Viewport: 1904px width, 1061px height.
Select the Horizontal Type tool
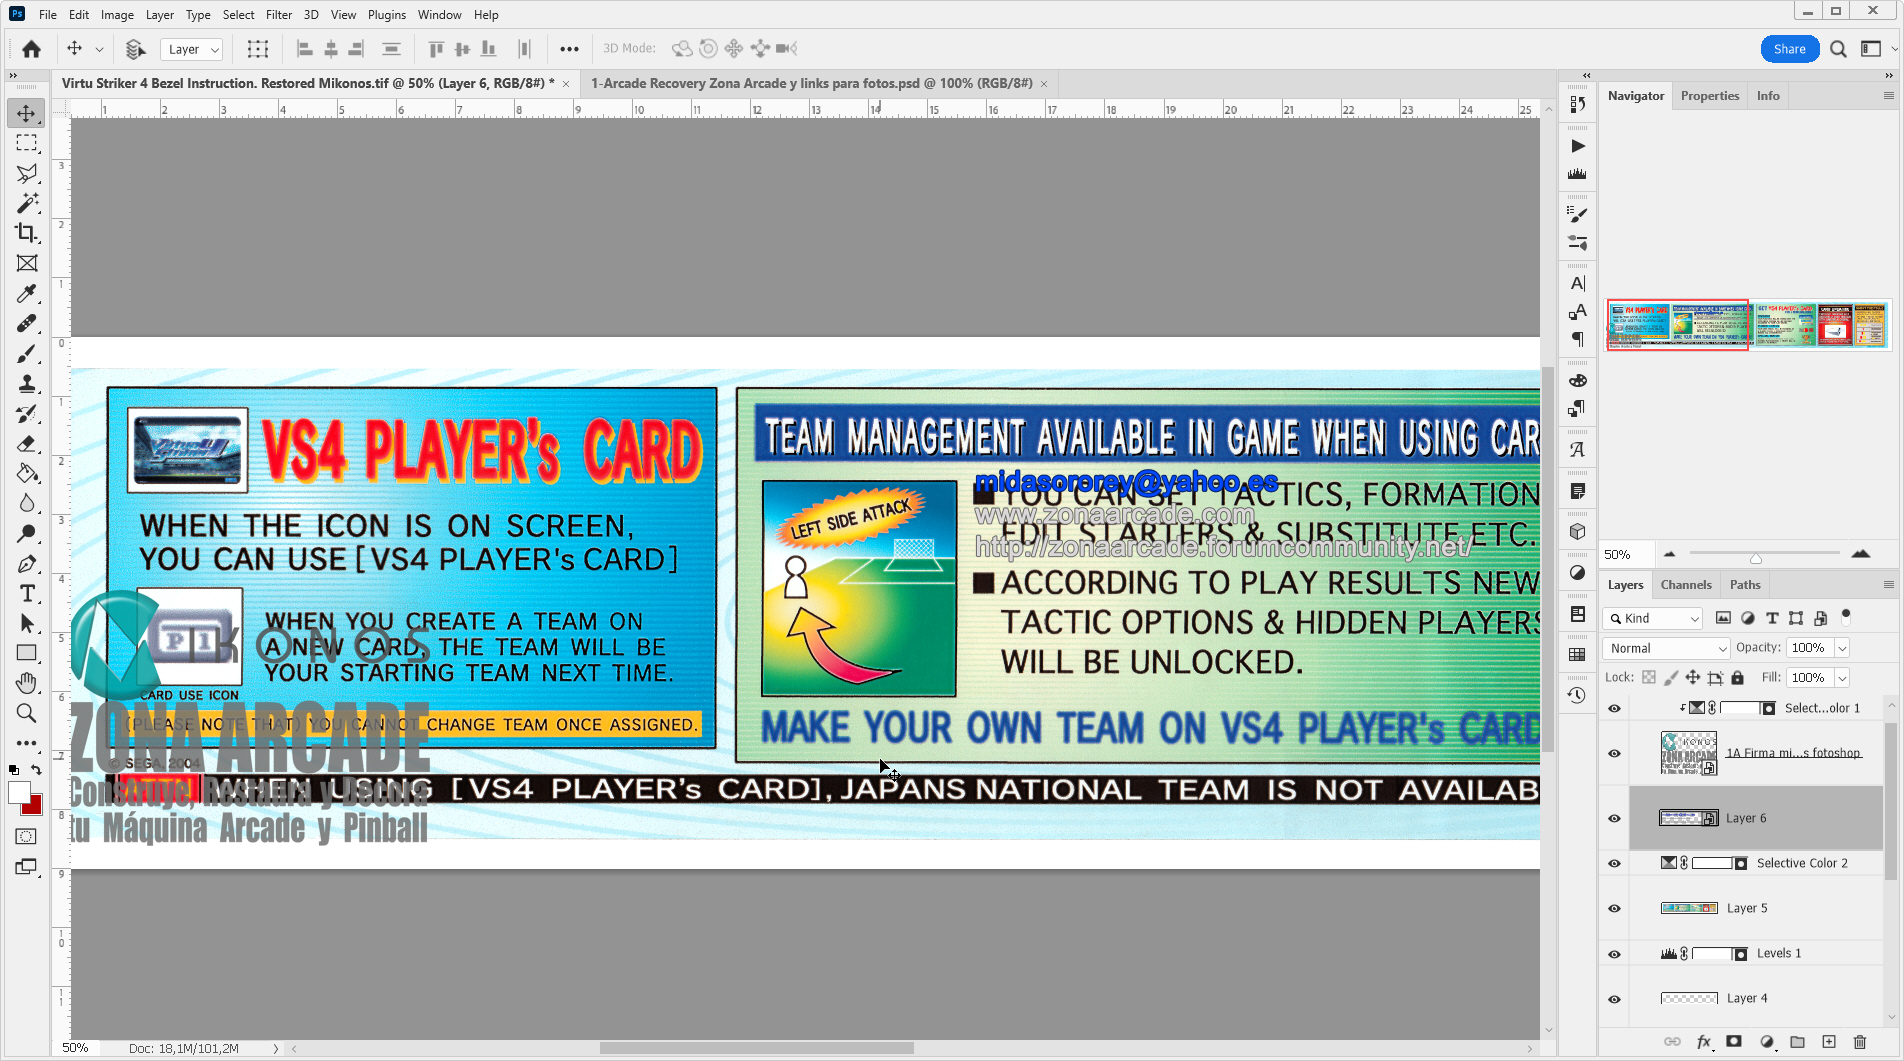click(27, 593)
